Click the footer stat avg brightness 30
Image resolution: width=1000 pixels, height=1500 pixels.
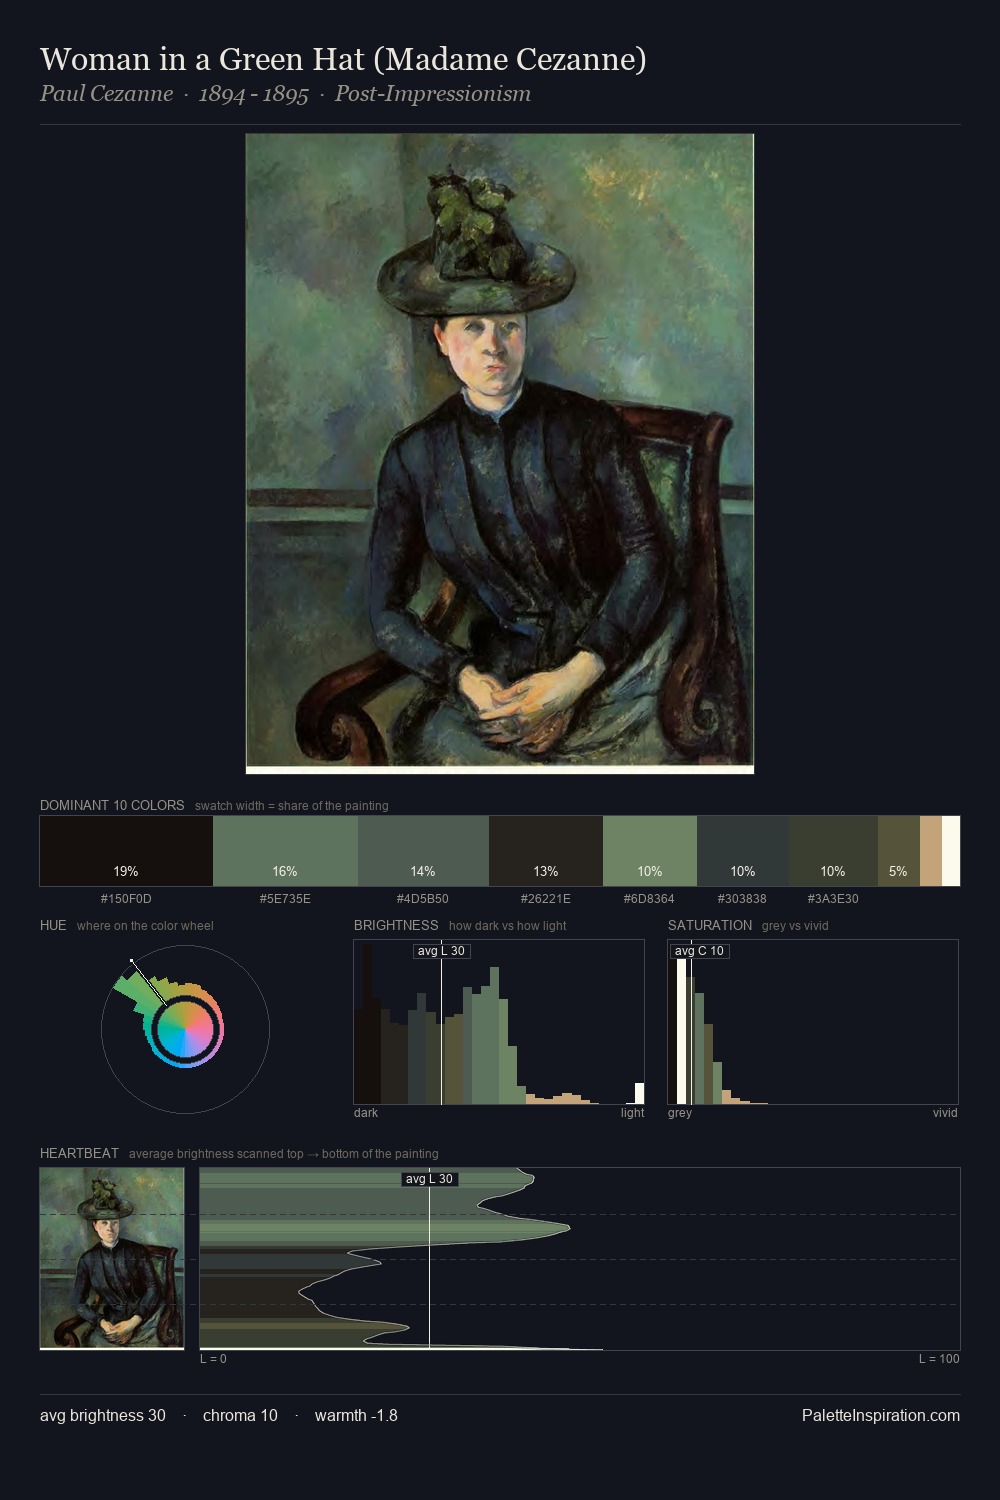tap(103, 1416)
